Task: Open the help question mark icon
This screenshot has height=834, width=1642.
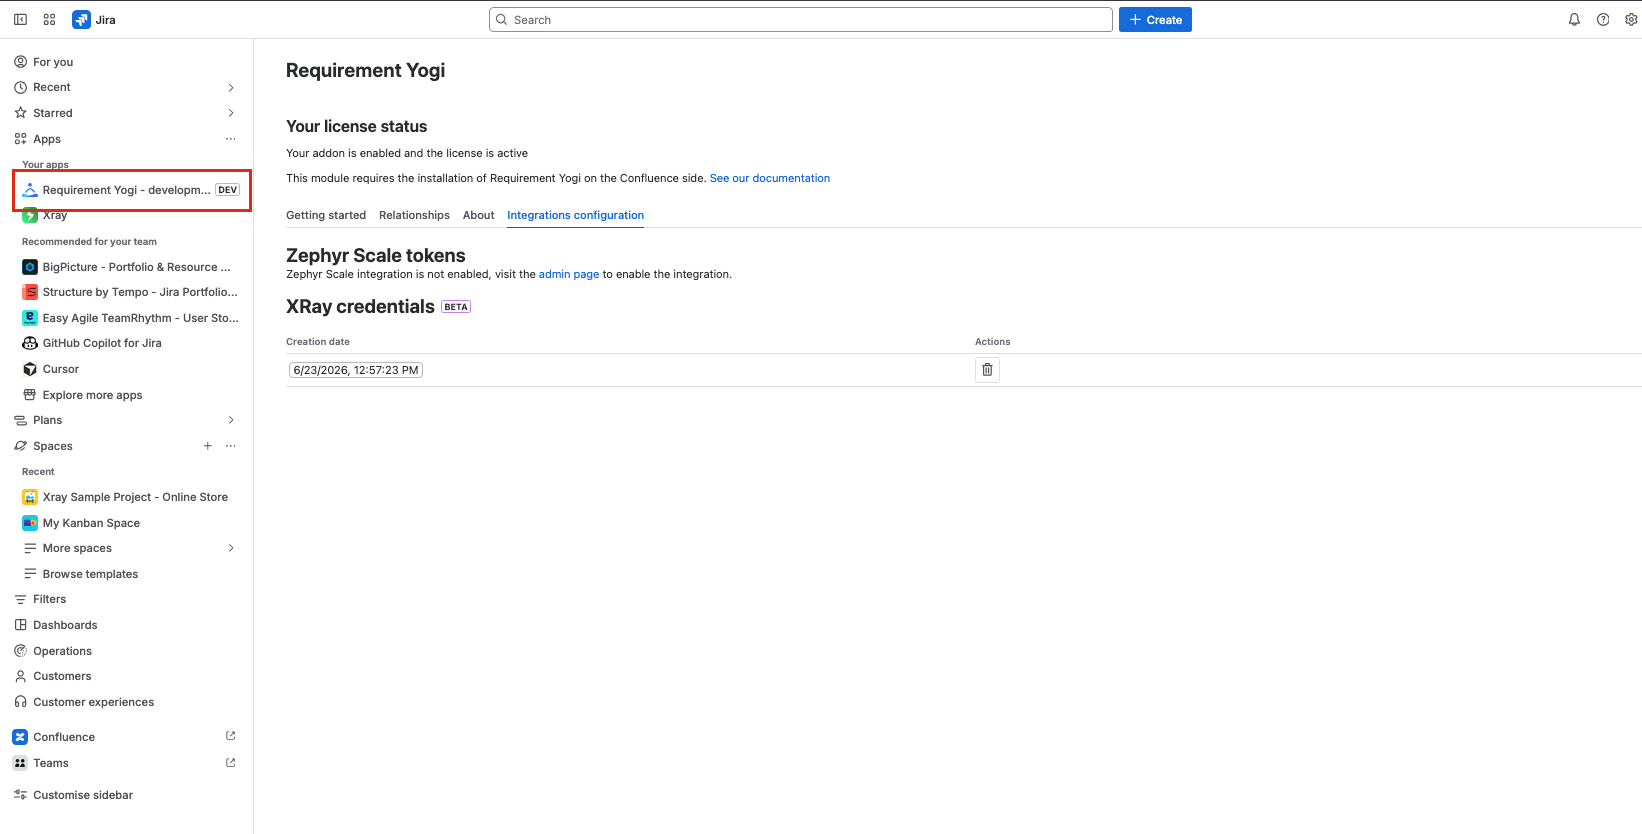Action: click(1603, 20)
